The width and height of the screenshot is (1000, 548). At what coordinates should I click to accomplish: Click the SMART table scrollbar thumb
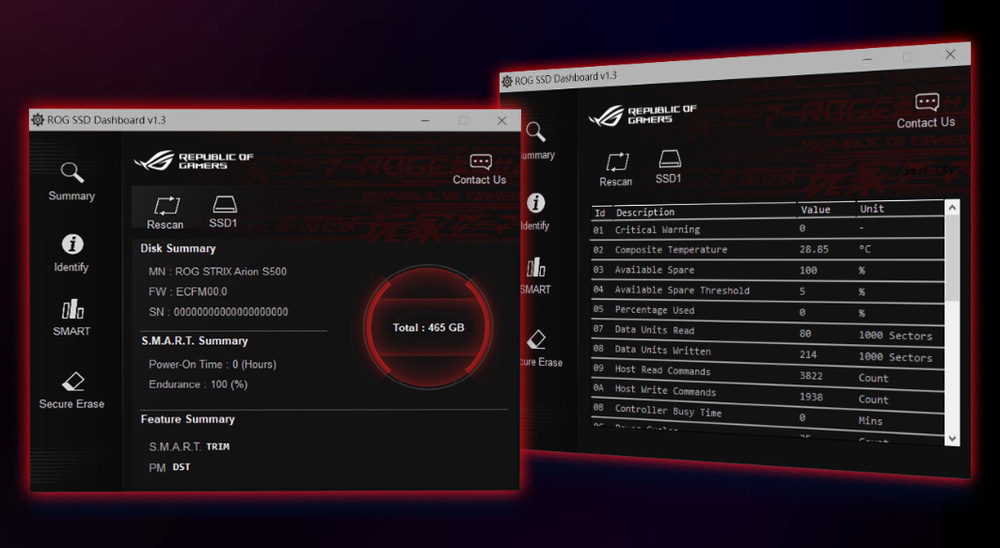(952, 258)
